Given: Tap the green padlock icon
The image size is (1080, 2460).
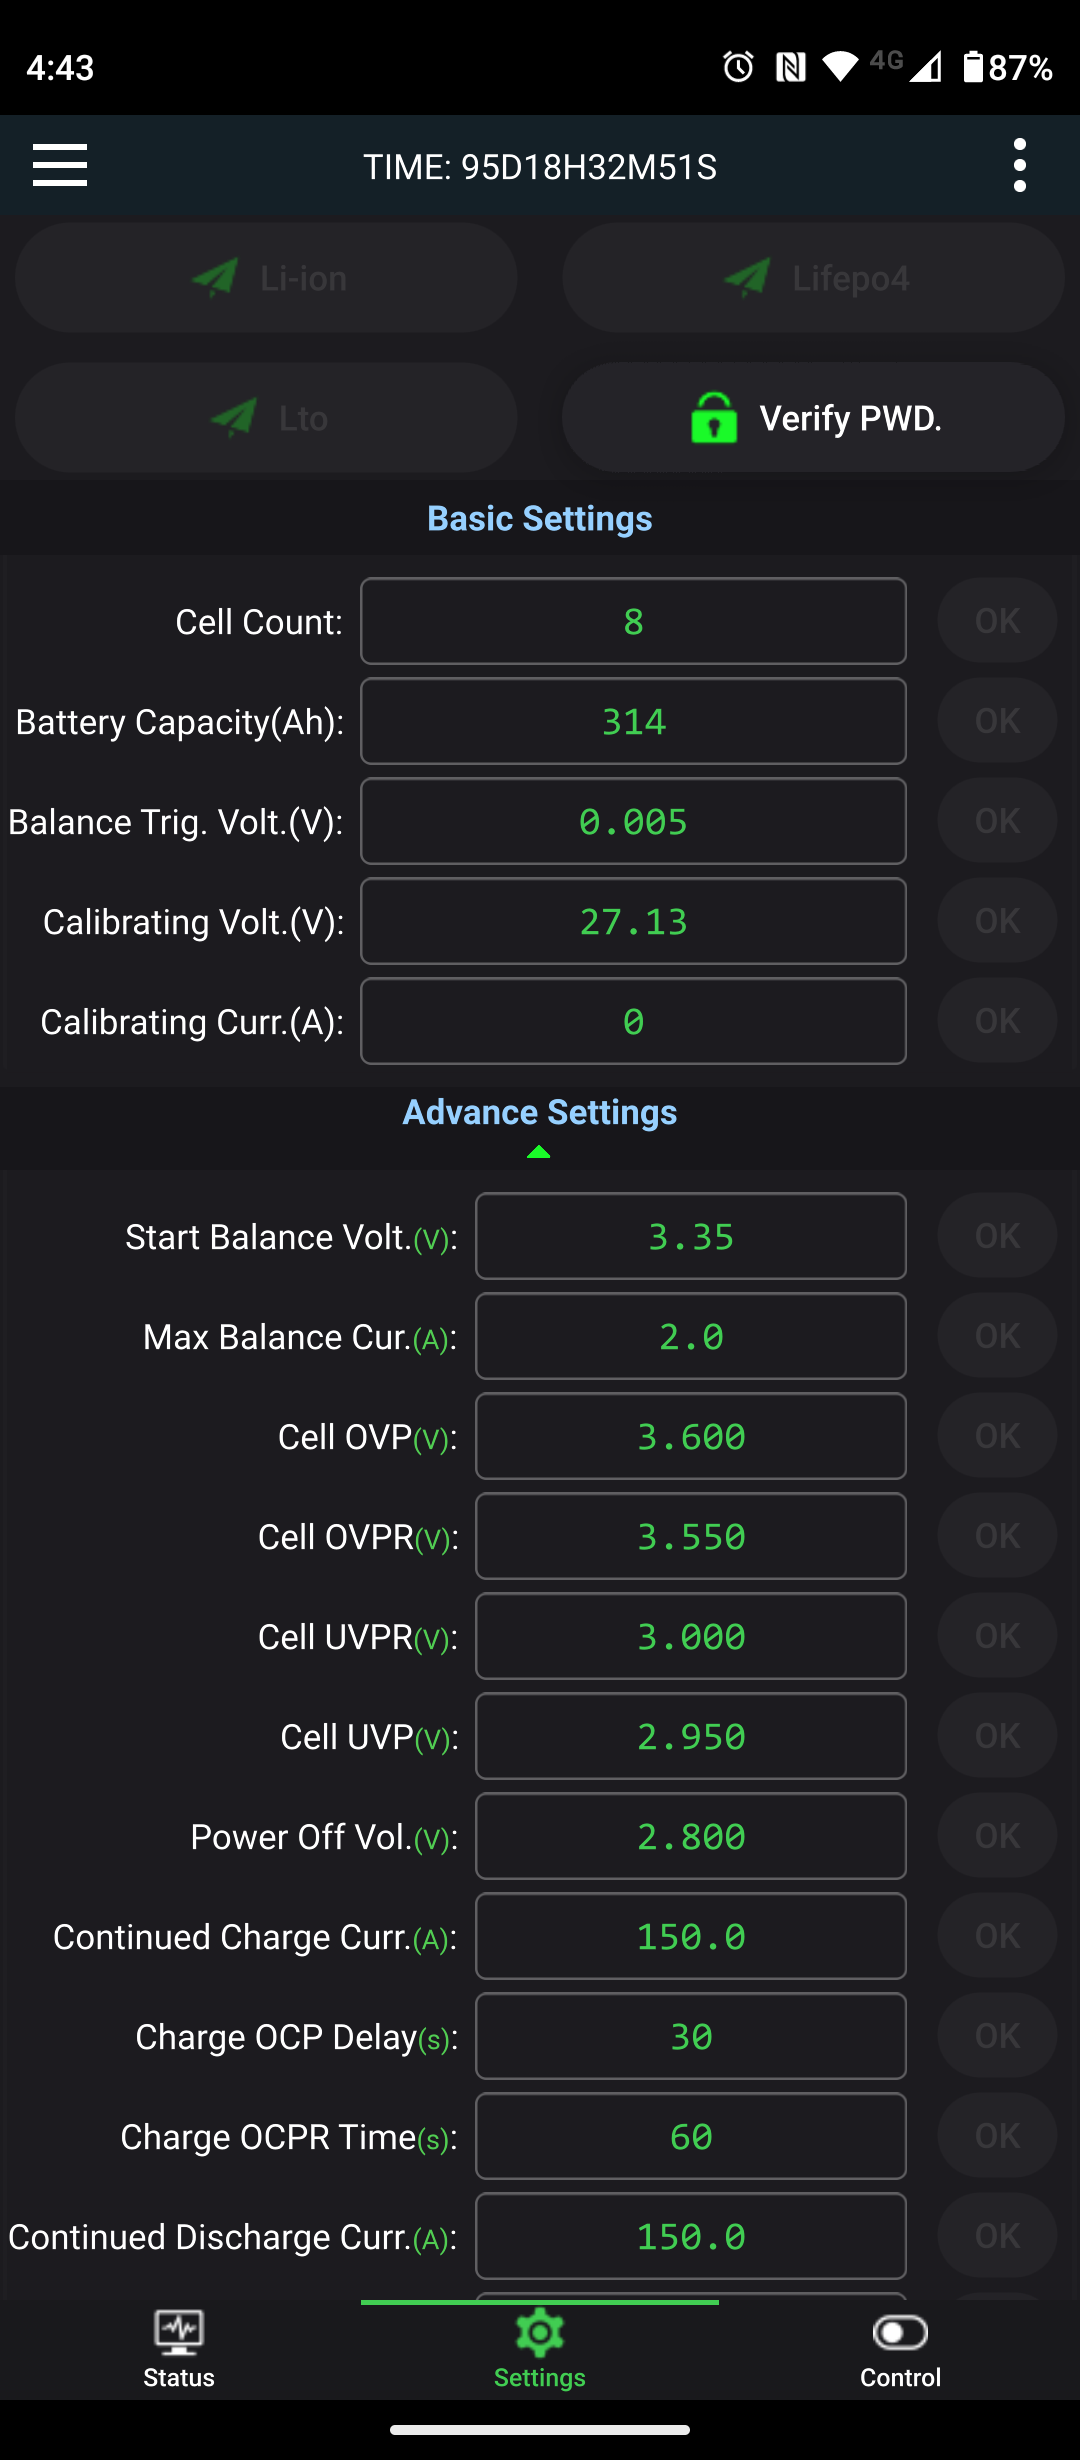Looking at the screenshot, I should (714, 418).
